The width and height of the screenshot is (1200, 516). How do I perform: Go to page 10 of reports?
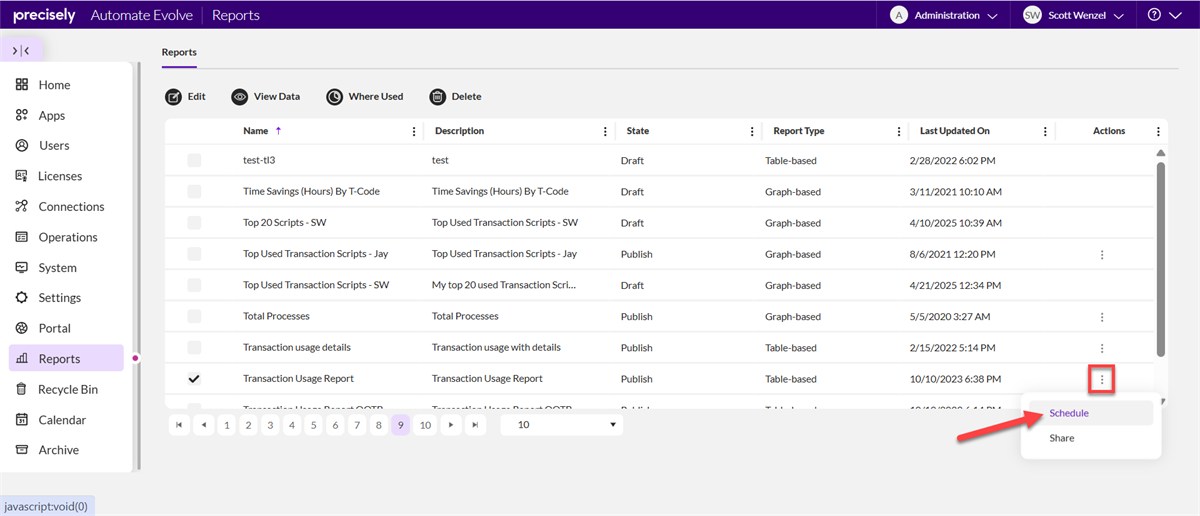point(425,425)
